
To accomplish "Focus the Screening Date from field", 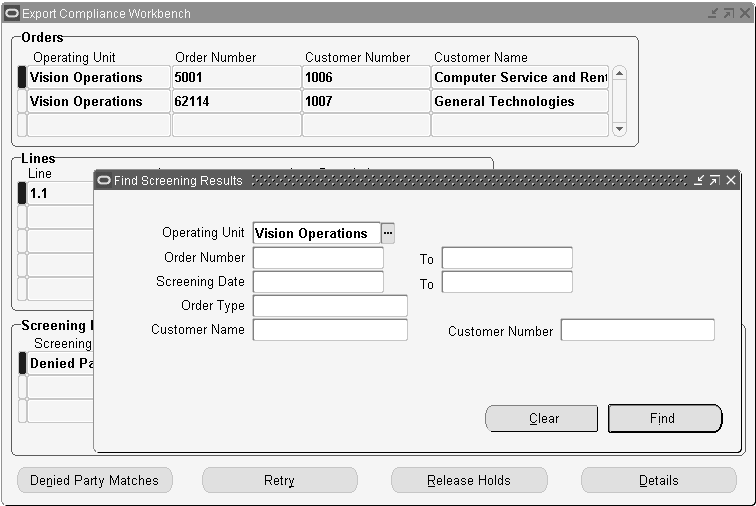I will 318,282.
